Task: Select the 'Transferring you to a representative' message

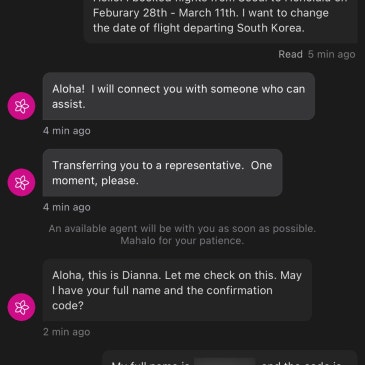Action: click(x=162, y=173)
